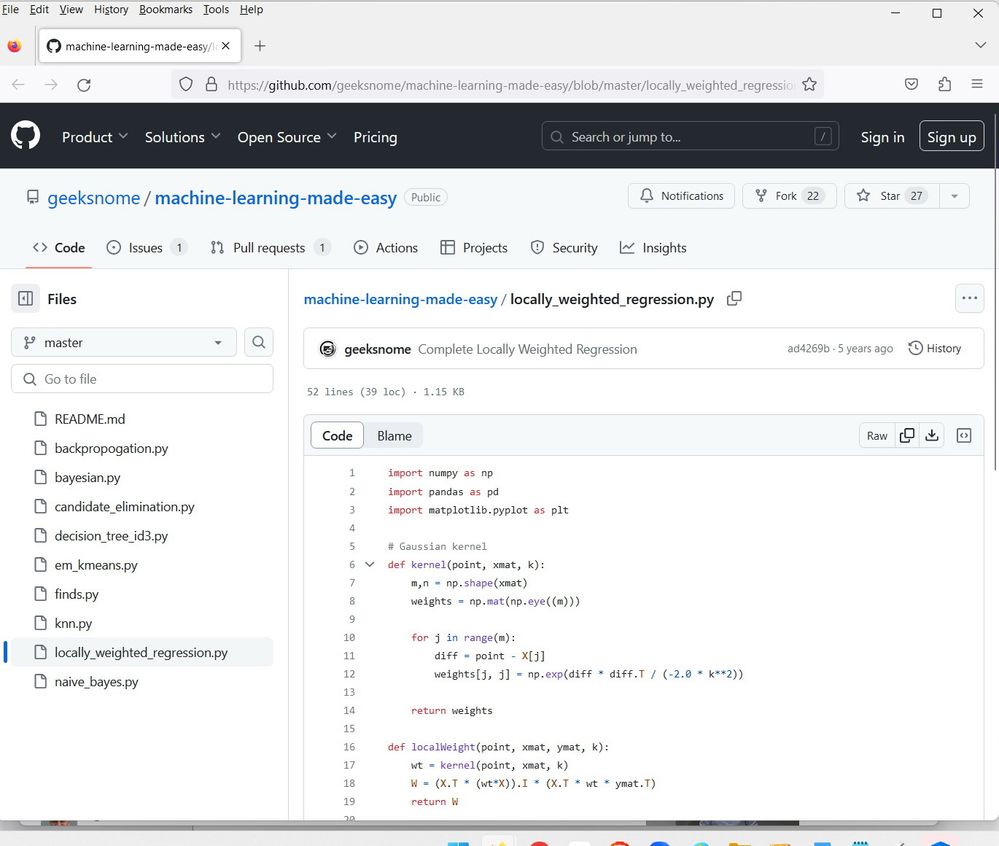
Task: Click the Go to file input
Action: 142,379
